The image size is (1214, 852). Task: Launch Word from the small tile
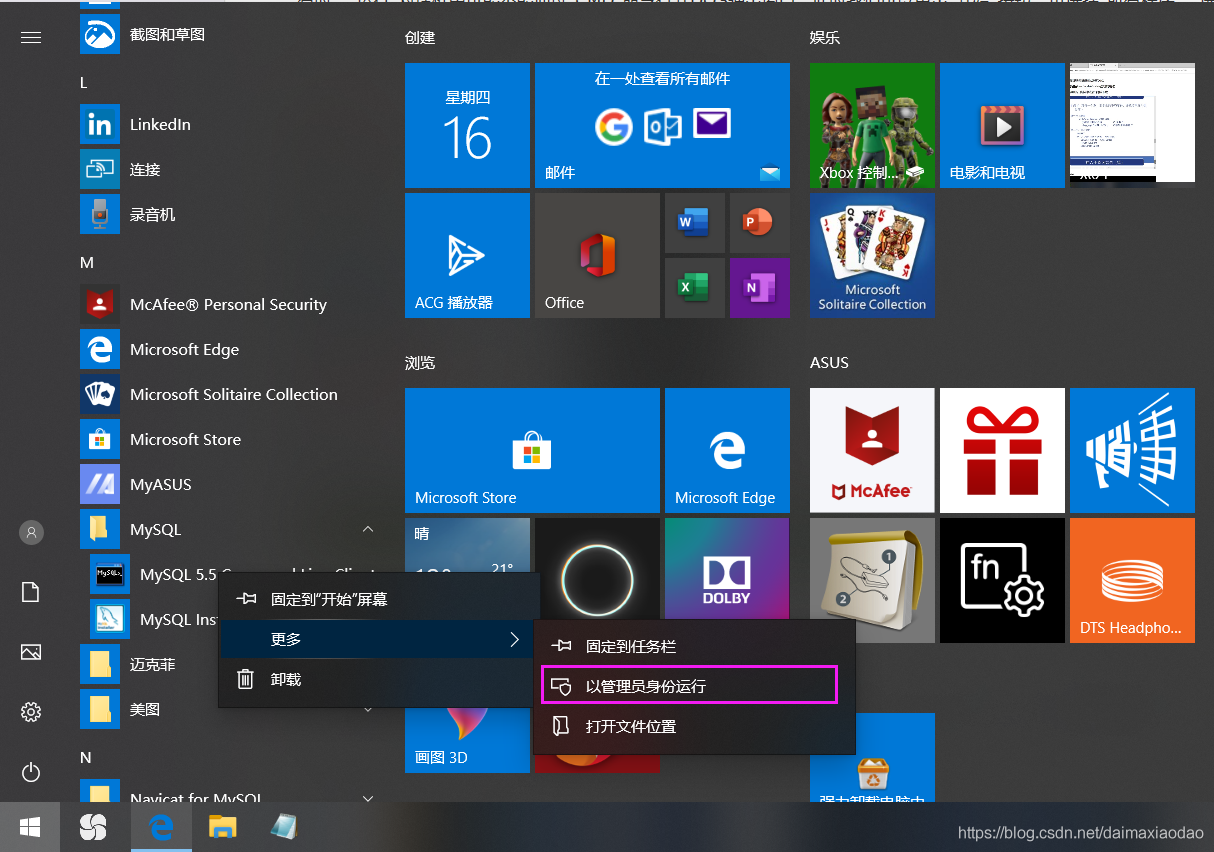point(695,223)
